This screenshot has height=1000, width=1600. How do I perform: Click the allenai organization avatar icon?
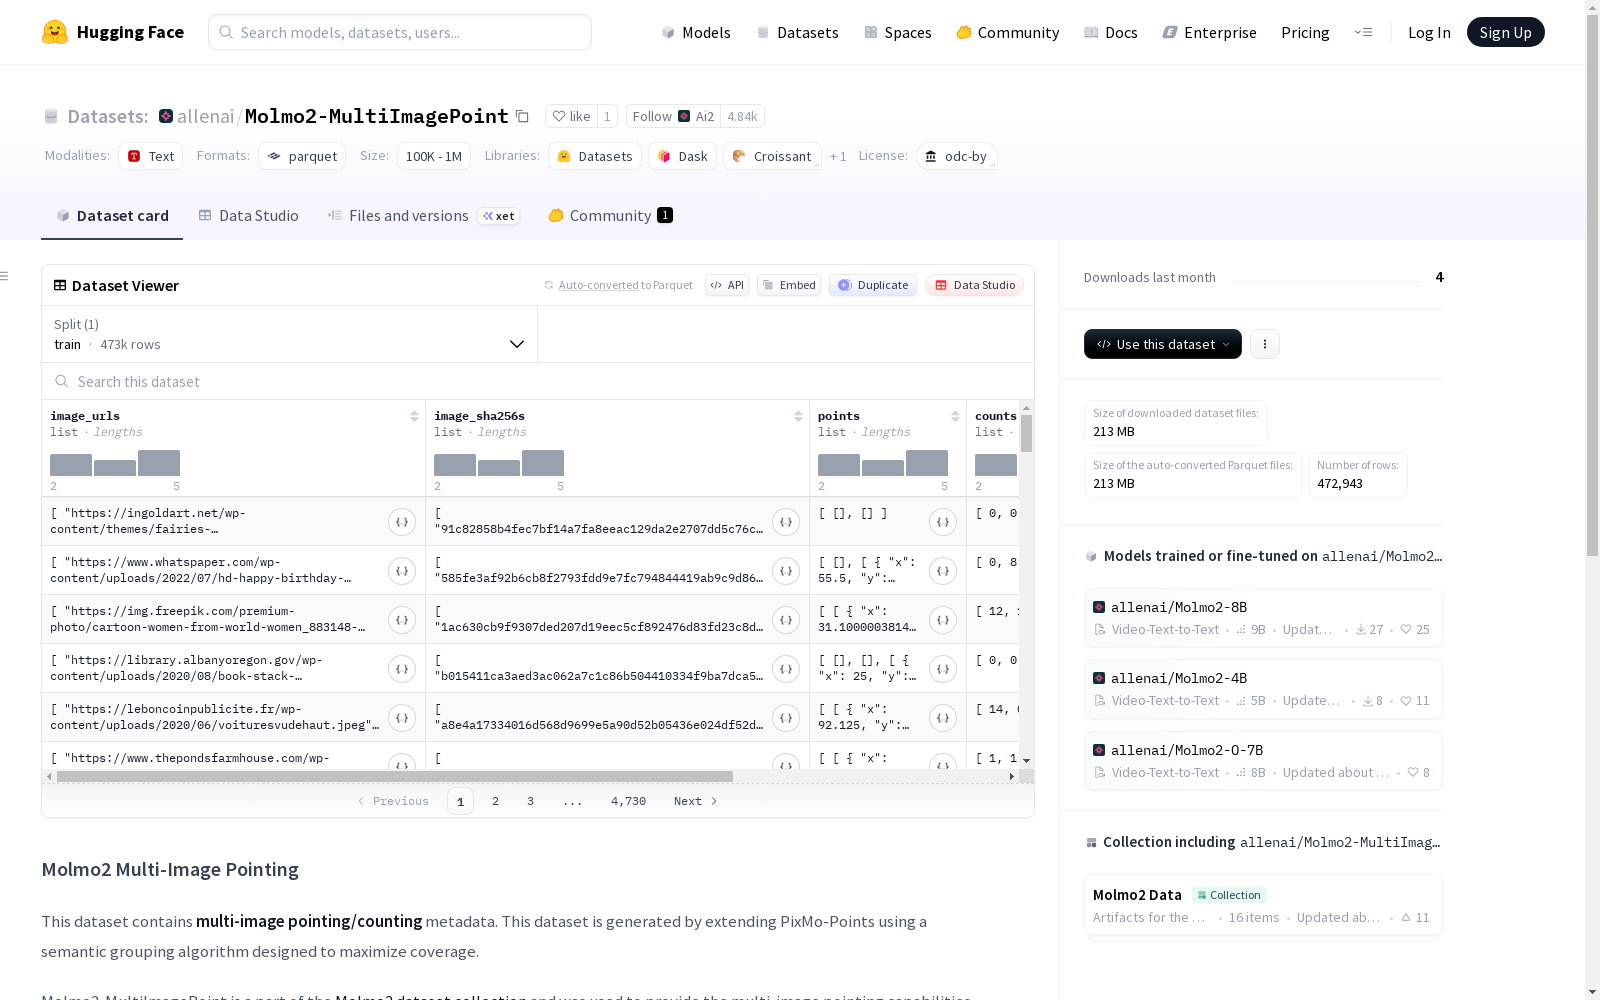(x=166, y=116)
